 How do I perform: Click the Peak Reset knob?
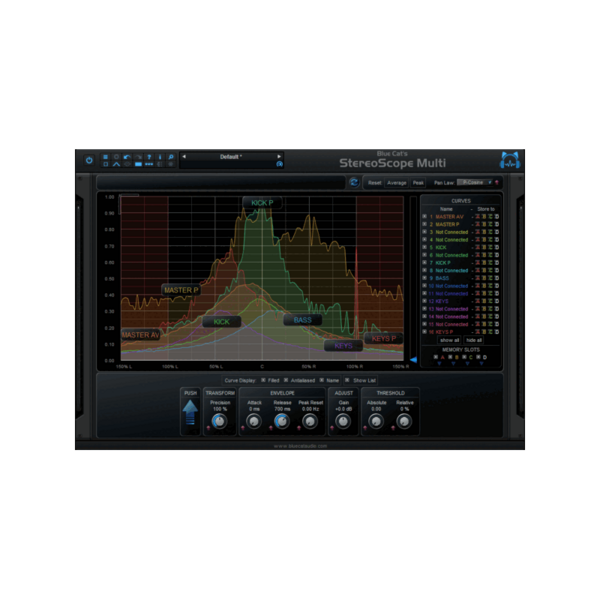pos(310,421)
